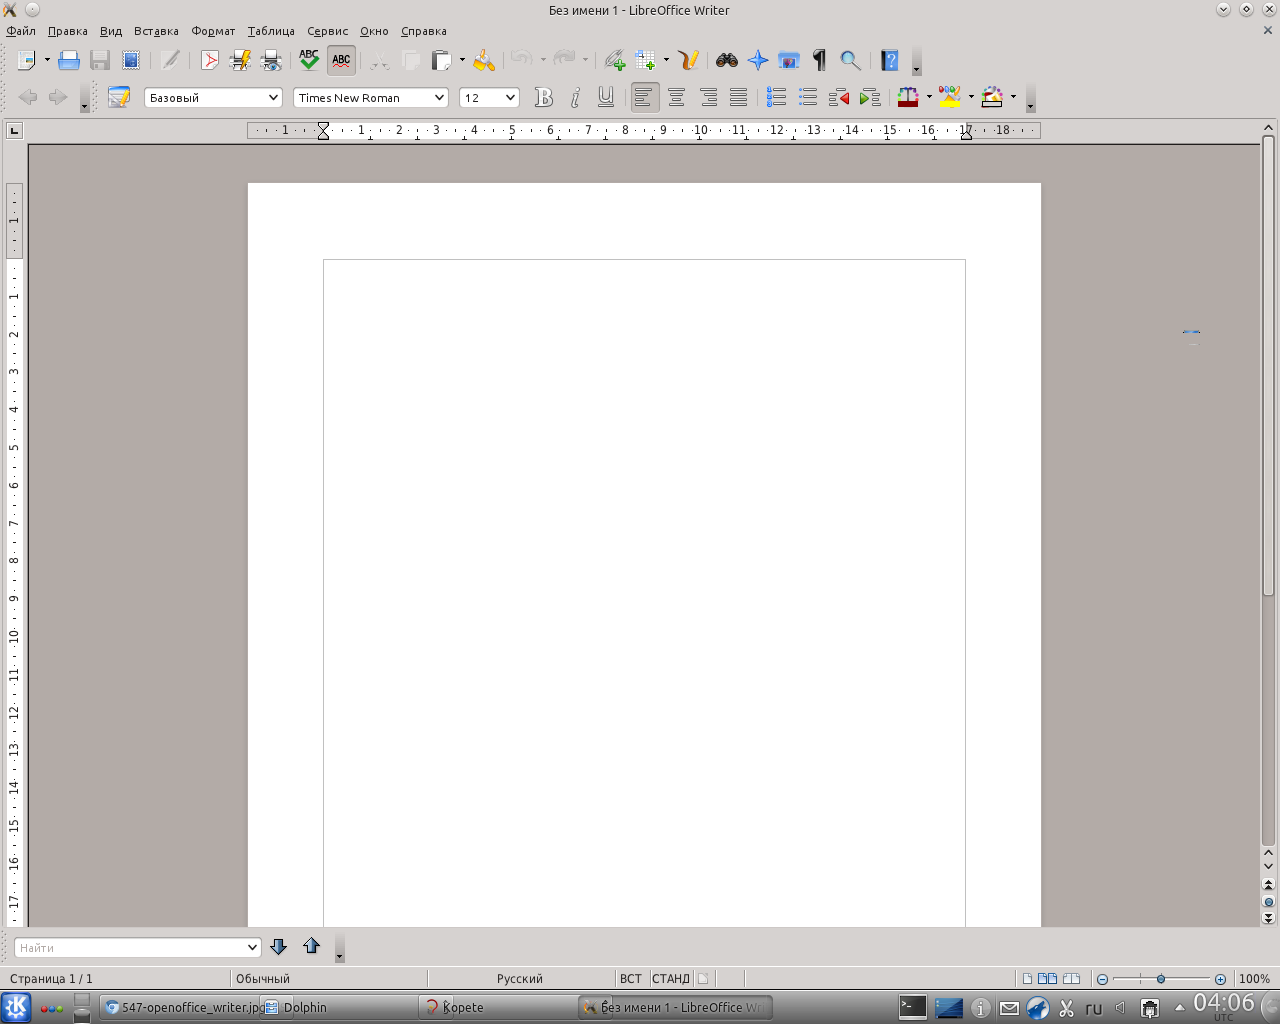The image size is (1280, 1024).
Task: Open KDE application launcher
Action: pyautogui.click(x=16, y=1007)
